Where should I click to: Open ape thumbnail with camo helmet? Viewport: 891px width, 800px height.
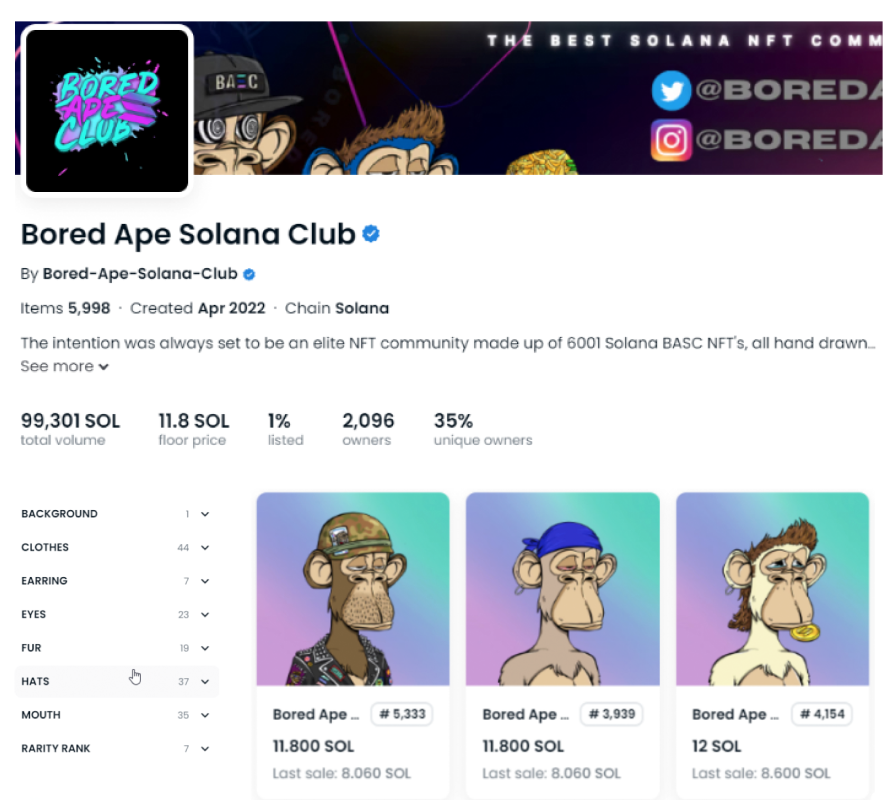[x=353, y=589]
